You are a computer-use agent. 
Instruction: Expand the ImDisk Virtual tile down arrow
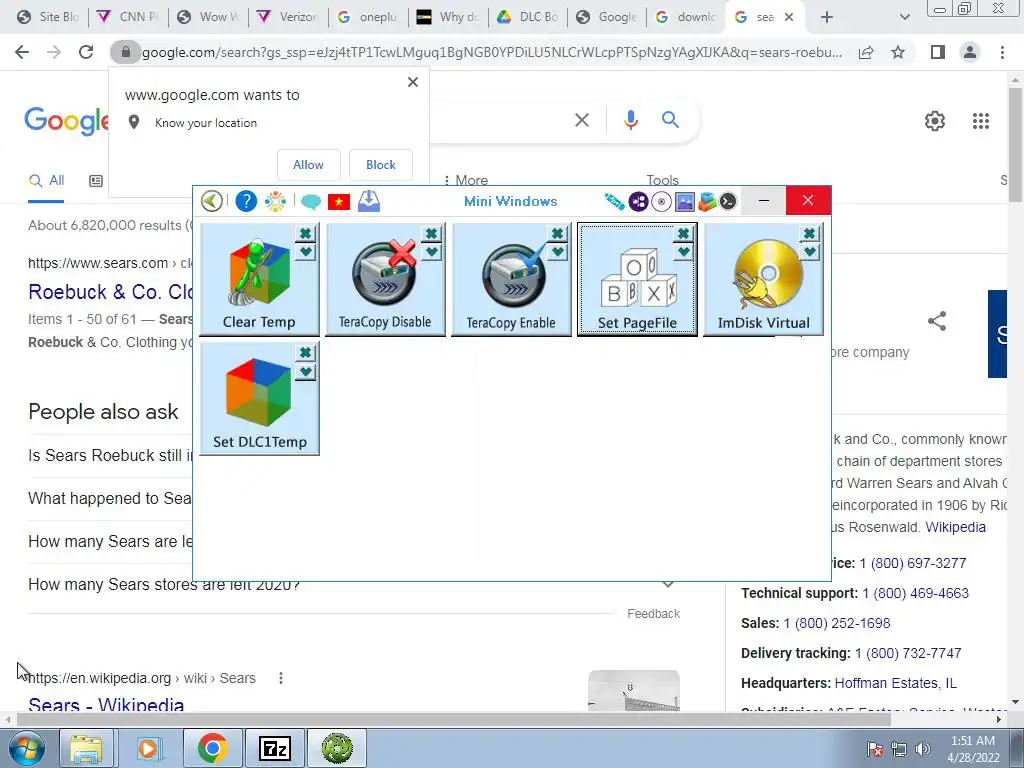(x=809, y=251)
